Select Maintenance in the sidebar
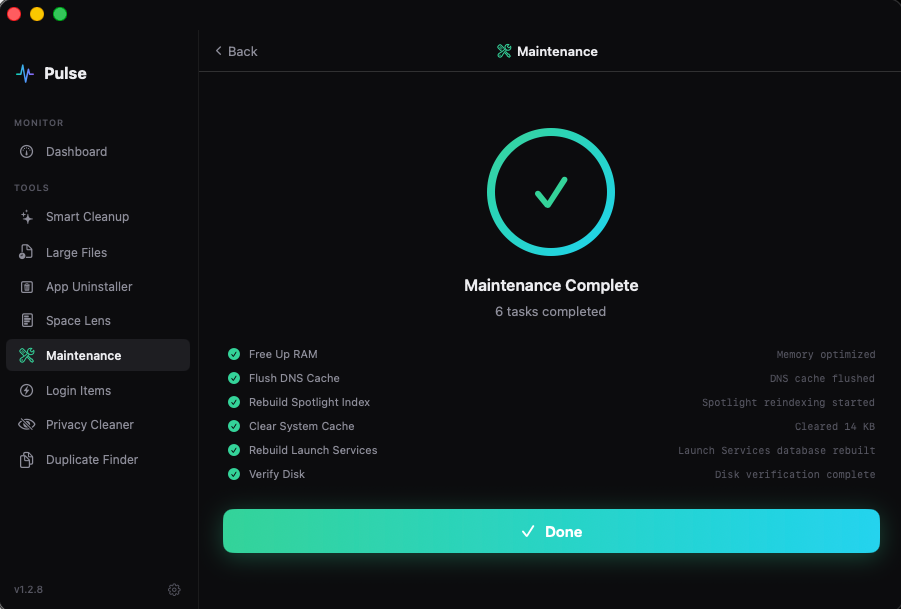 [85, 355]
